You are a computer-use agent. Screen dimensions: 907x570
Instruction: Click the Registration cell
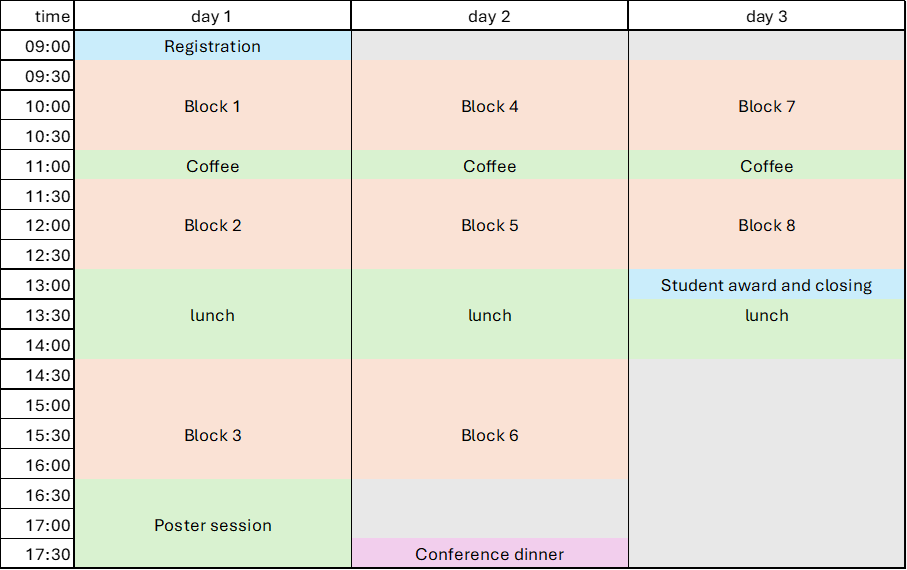point(213,46)
